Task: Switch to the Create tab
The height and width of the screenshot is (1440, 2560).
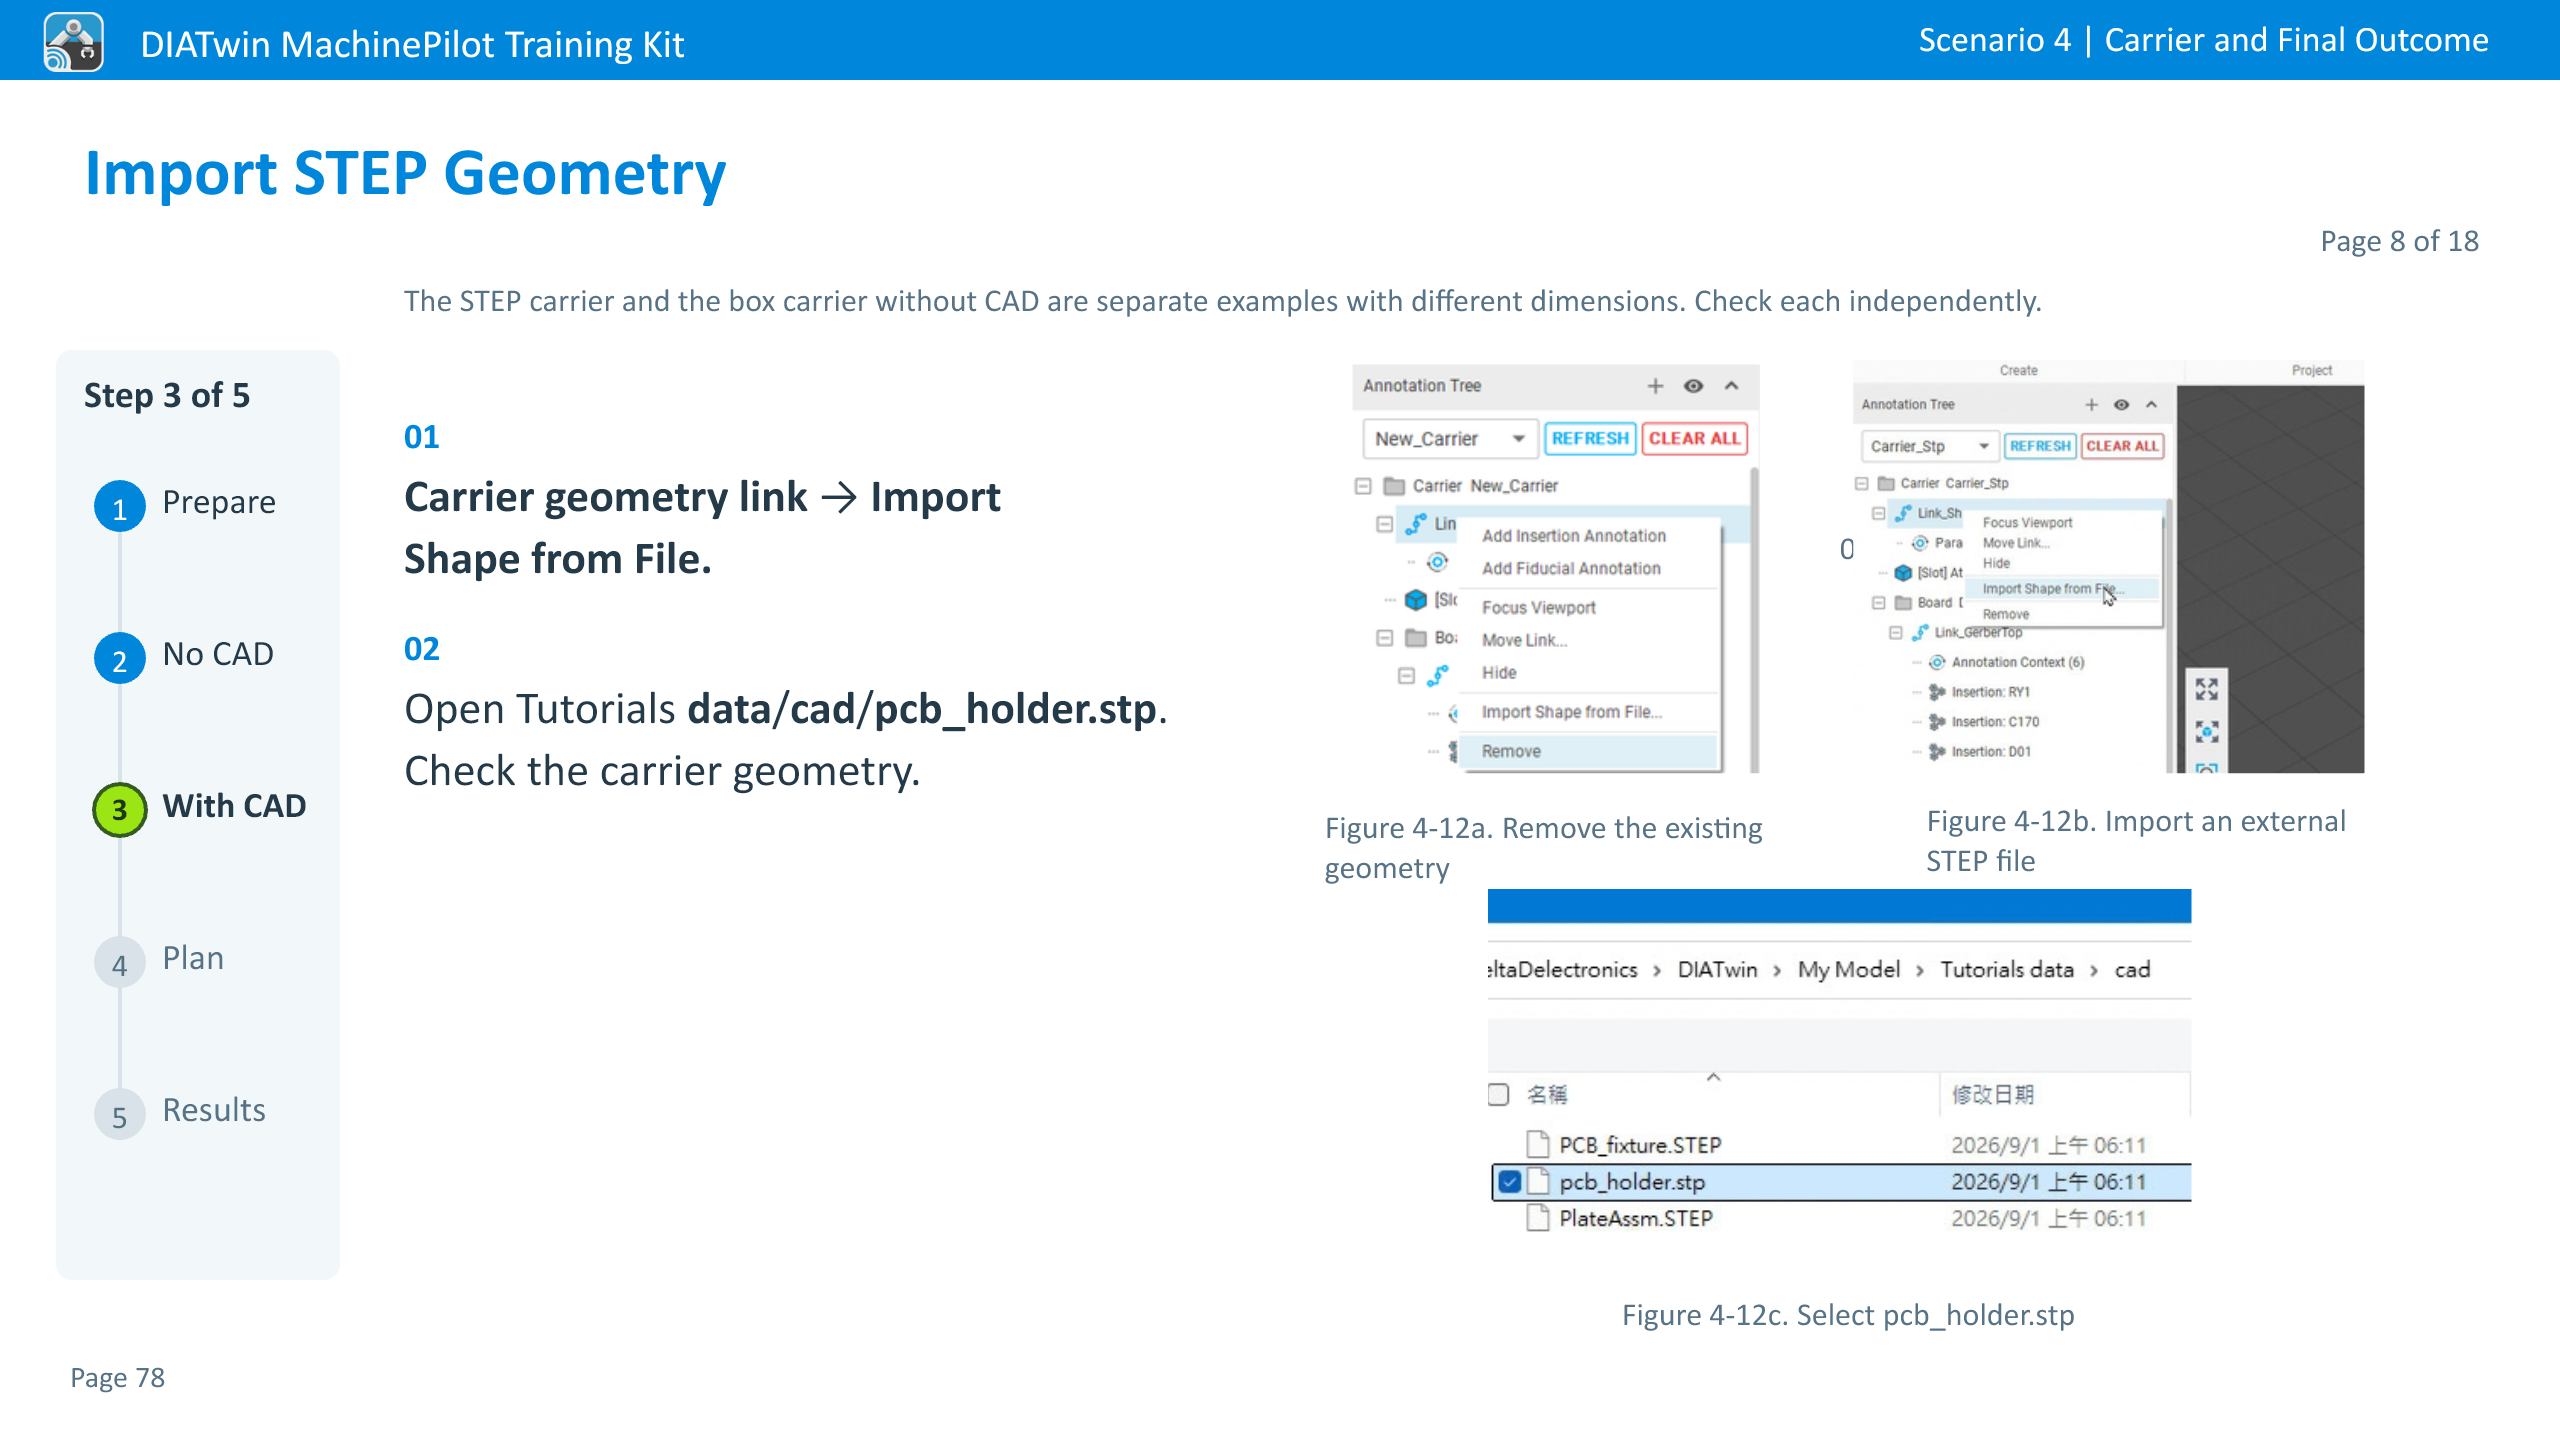Action: coord(2018,370)
